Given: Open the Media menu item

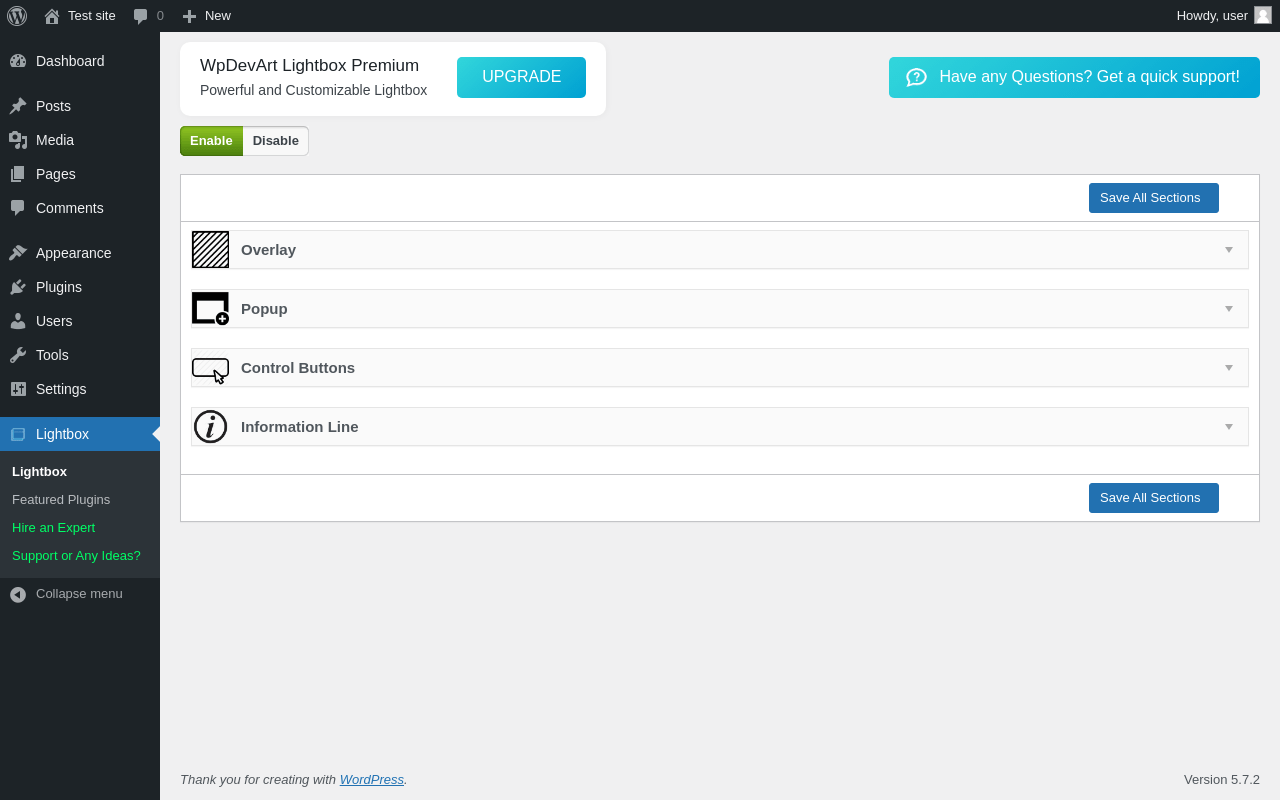Looking at the screenshot, I should [x=80, y=140].
